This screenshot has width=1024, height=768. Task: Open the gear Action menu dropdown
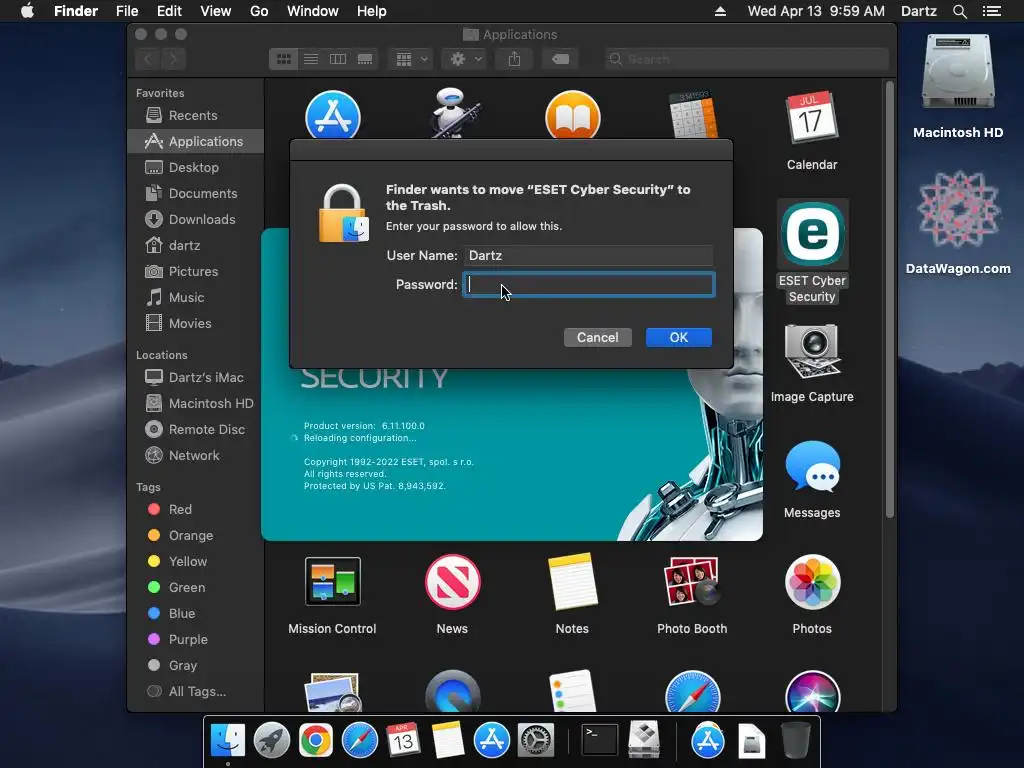click(464, 59)
